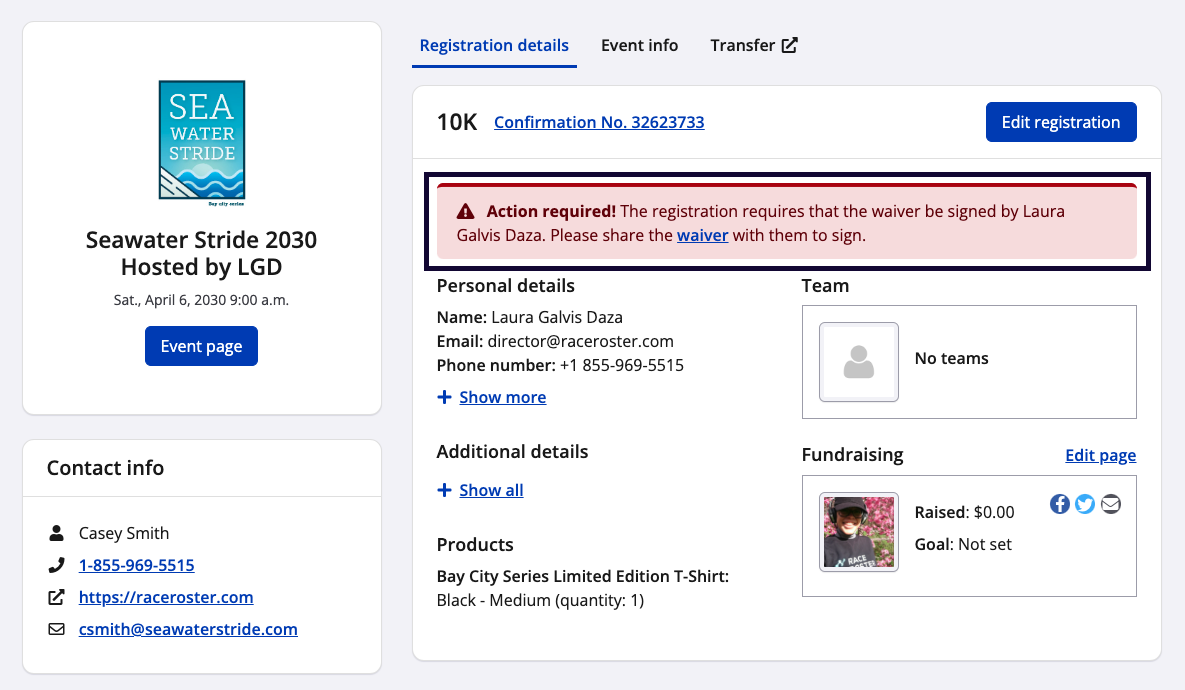This screenshot has height=690, width=1185.
Task: Click the team placeholder avatar icon
Action: (x=858, y=362)
